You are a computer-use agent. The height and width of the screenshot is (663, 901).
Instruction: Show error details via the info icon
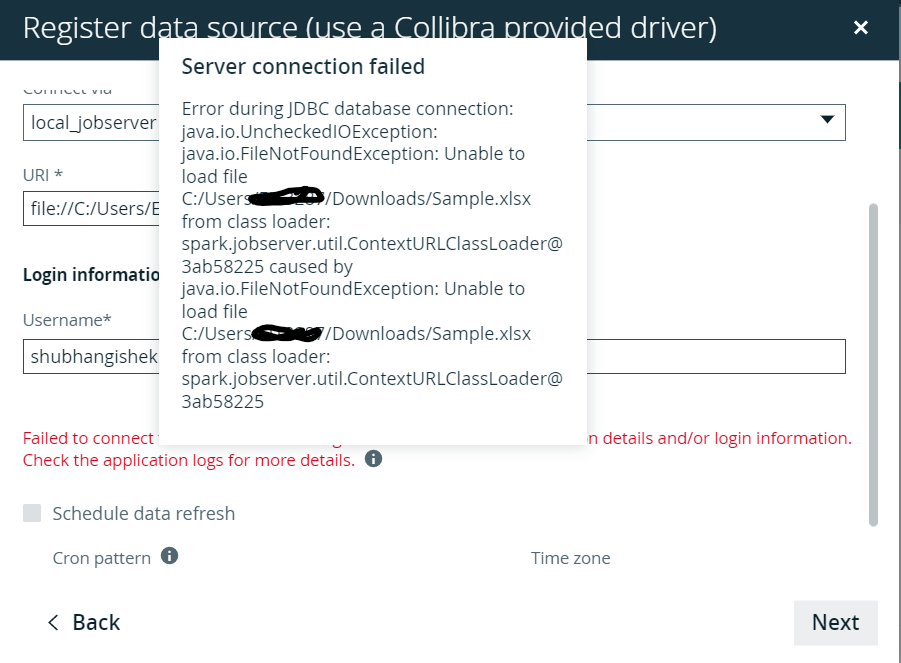pos(374,459)
